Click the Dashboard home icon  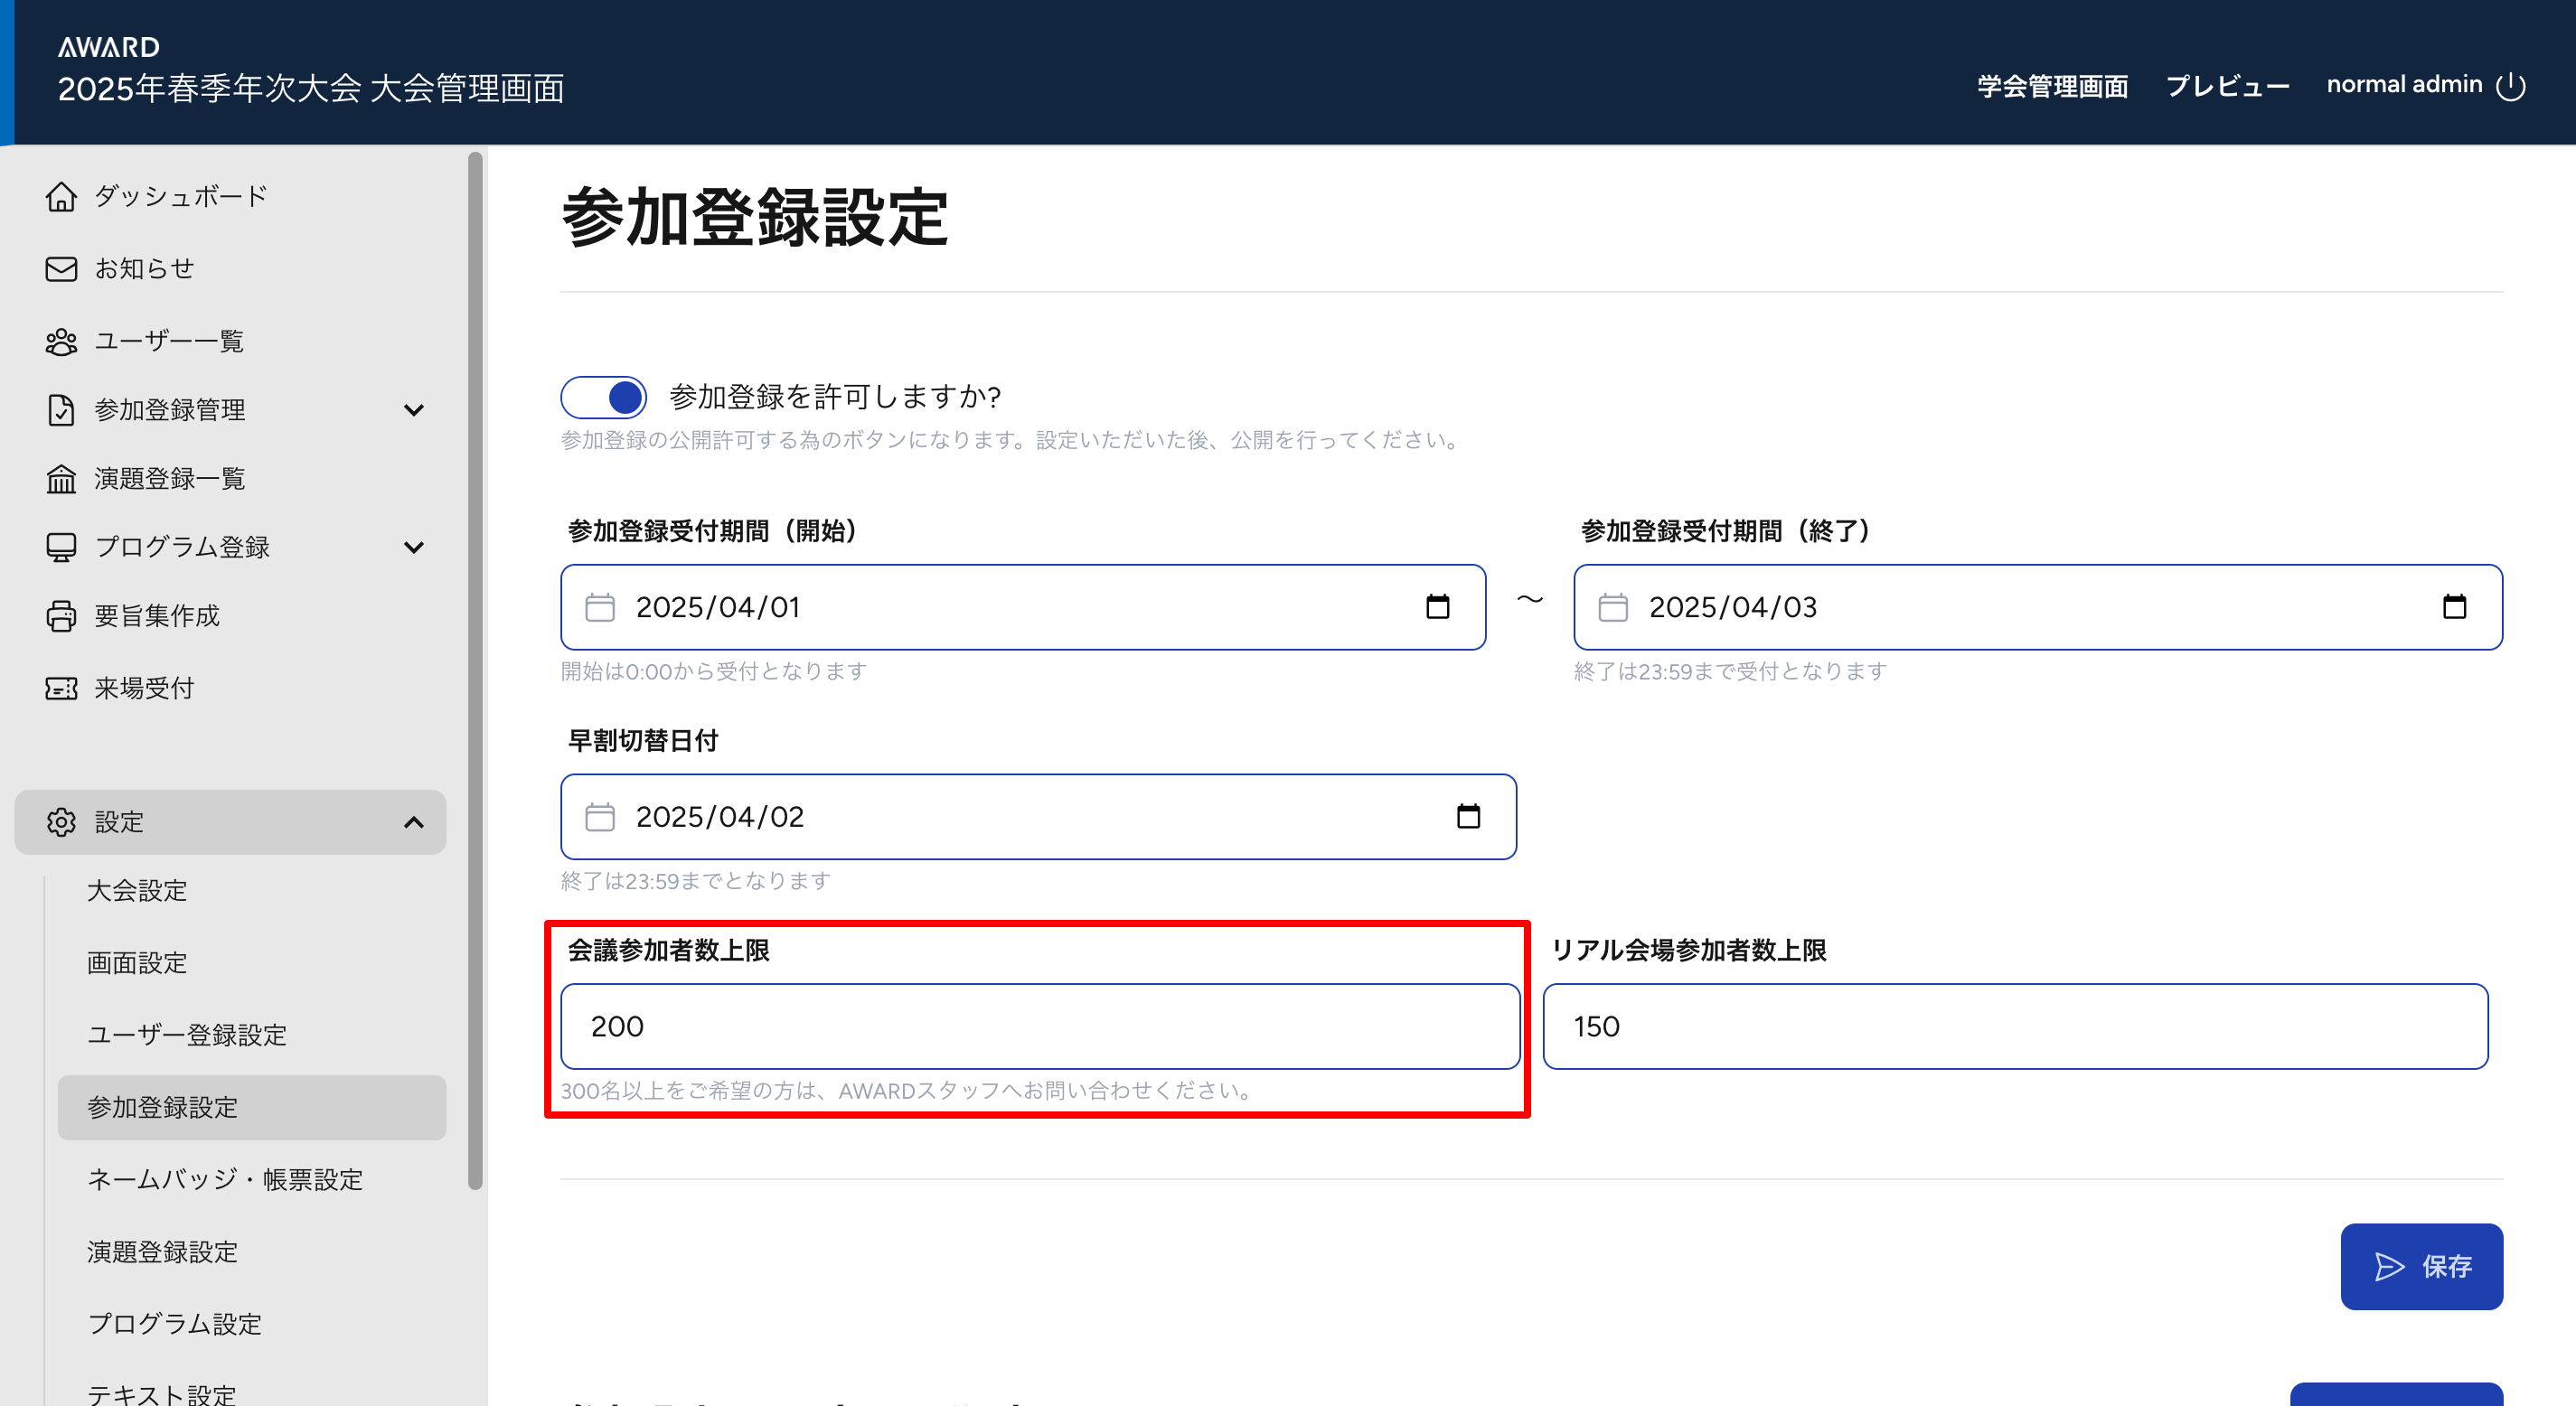tap(61, 197)
